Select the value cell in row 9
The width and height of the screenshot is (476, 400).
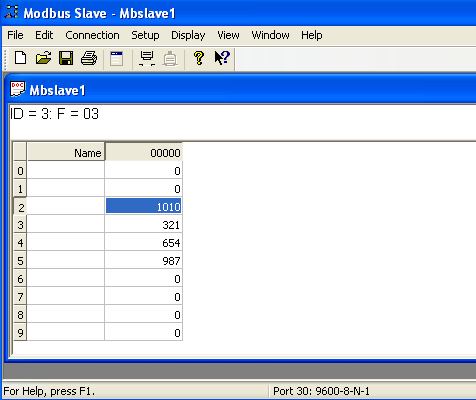[144, 332]
